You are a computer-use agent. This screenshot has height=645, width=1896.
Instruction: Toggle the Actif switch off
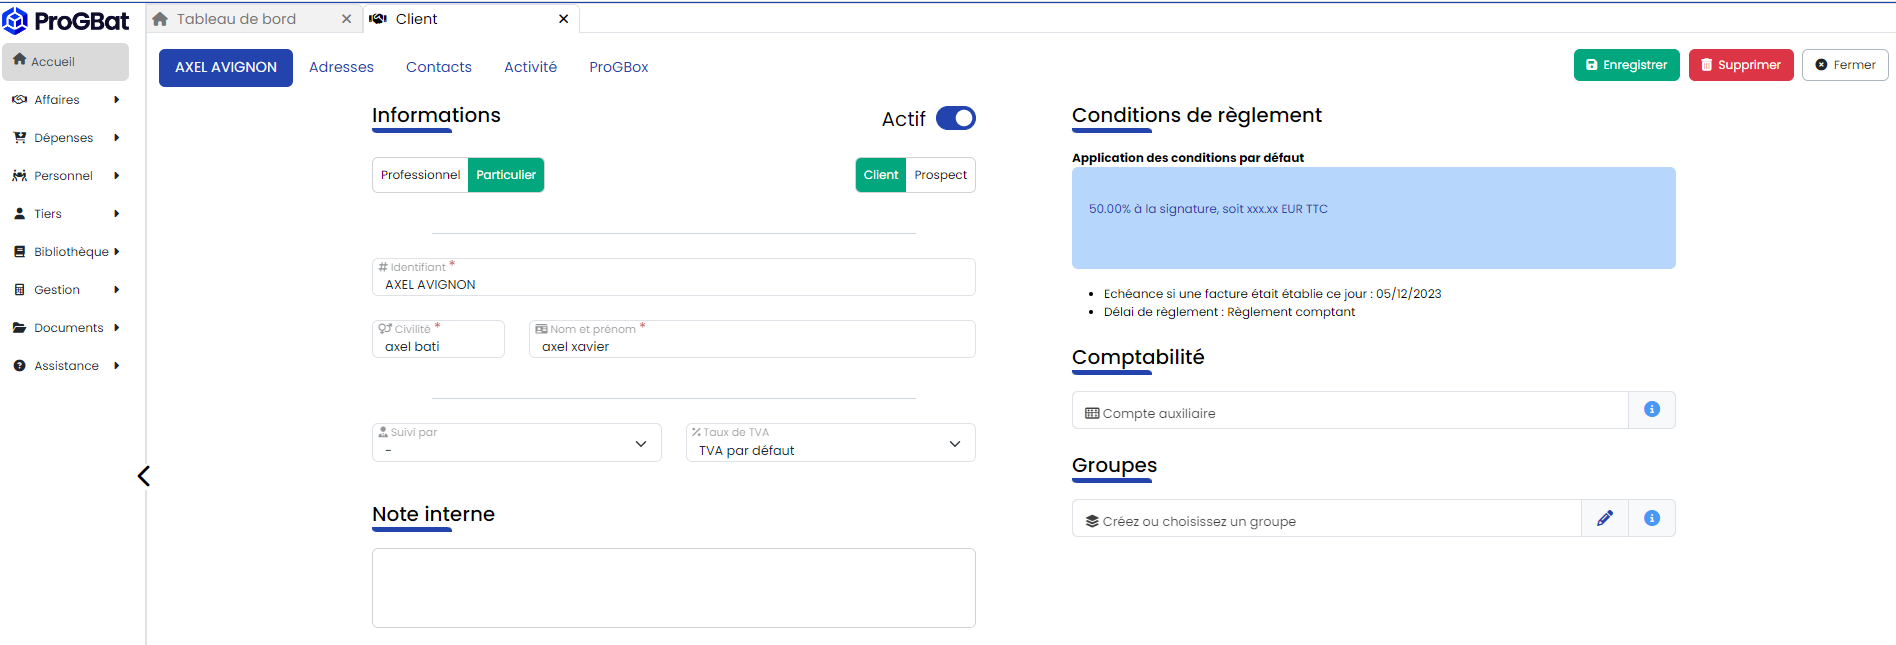(955, 118)
